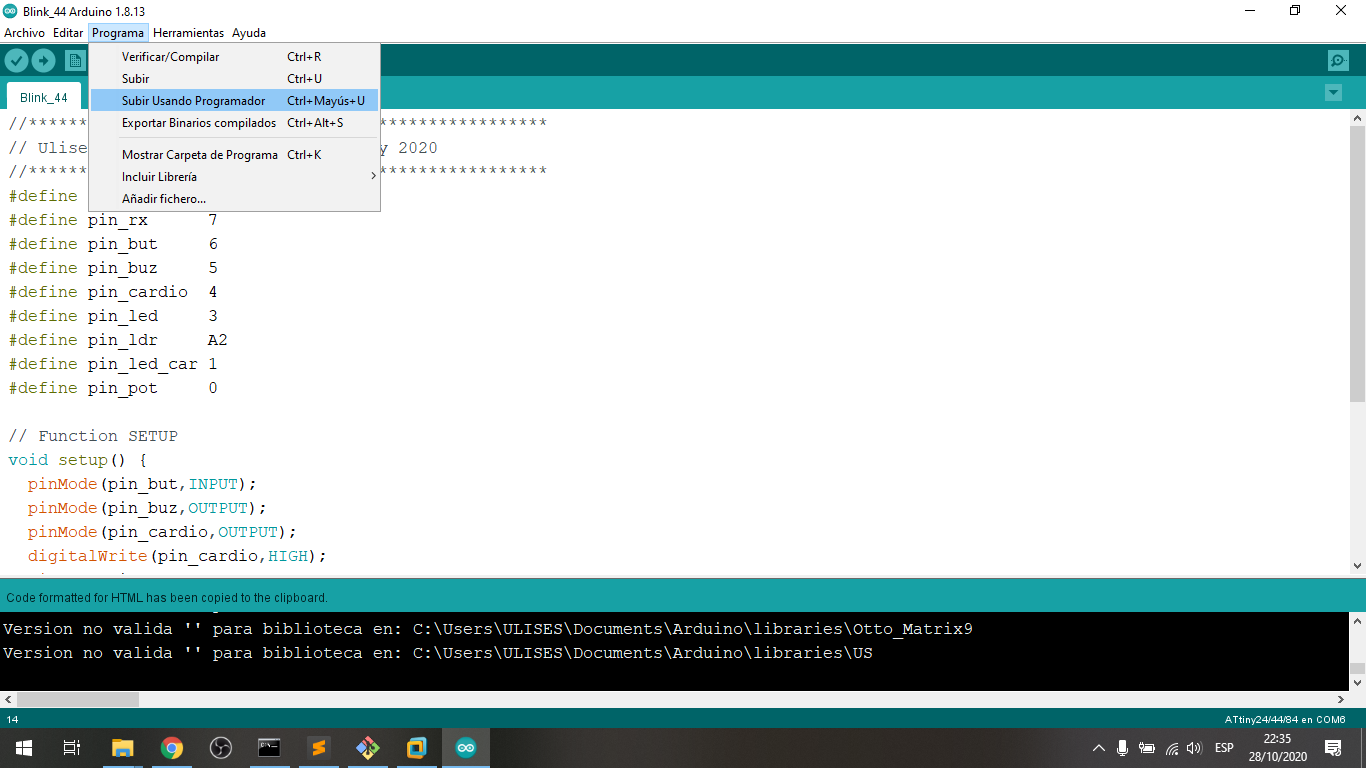The width and height of the screenshot is (1366, 768).
Task: Click the '#define pin_pot 0' code line
Action: [x=113, y=388]
